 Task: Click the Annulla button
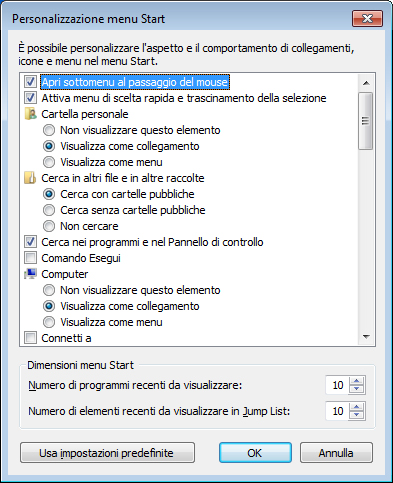(x=336, y=453)
